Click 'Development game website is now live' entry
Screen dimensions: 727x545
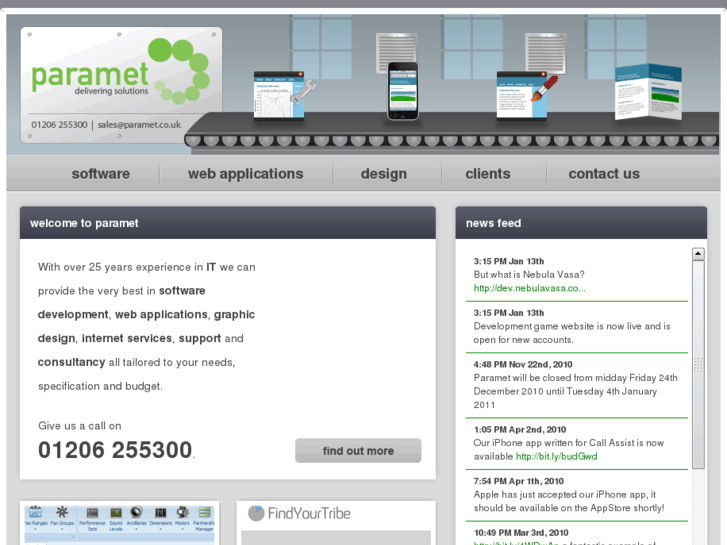[x=572, y=333]
